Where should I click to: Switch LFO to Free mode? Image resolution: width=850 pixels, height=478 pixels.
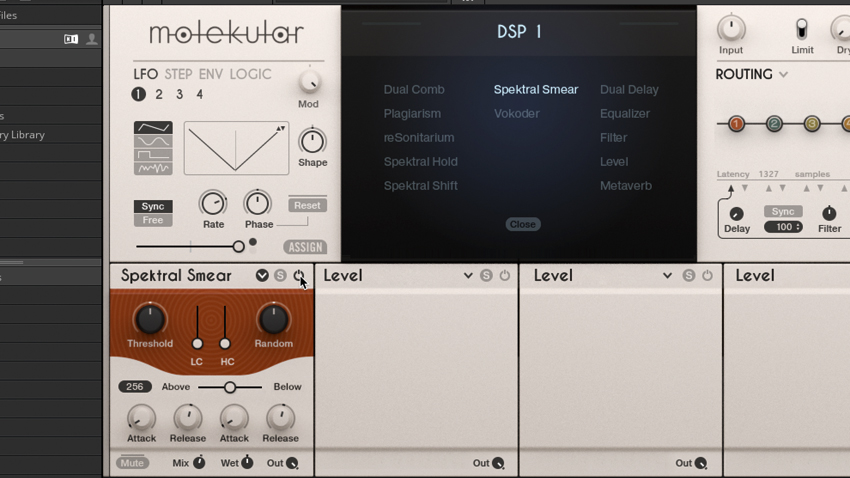tap(153, 220)
